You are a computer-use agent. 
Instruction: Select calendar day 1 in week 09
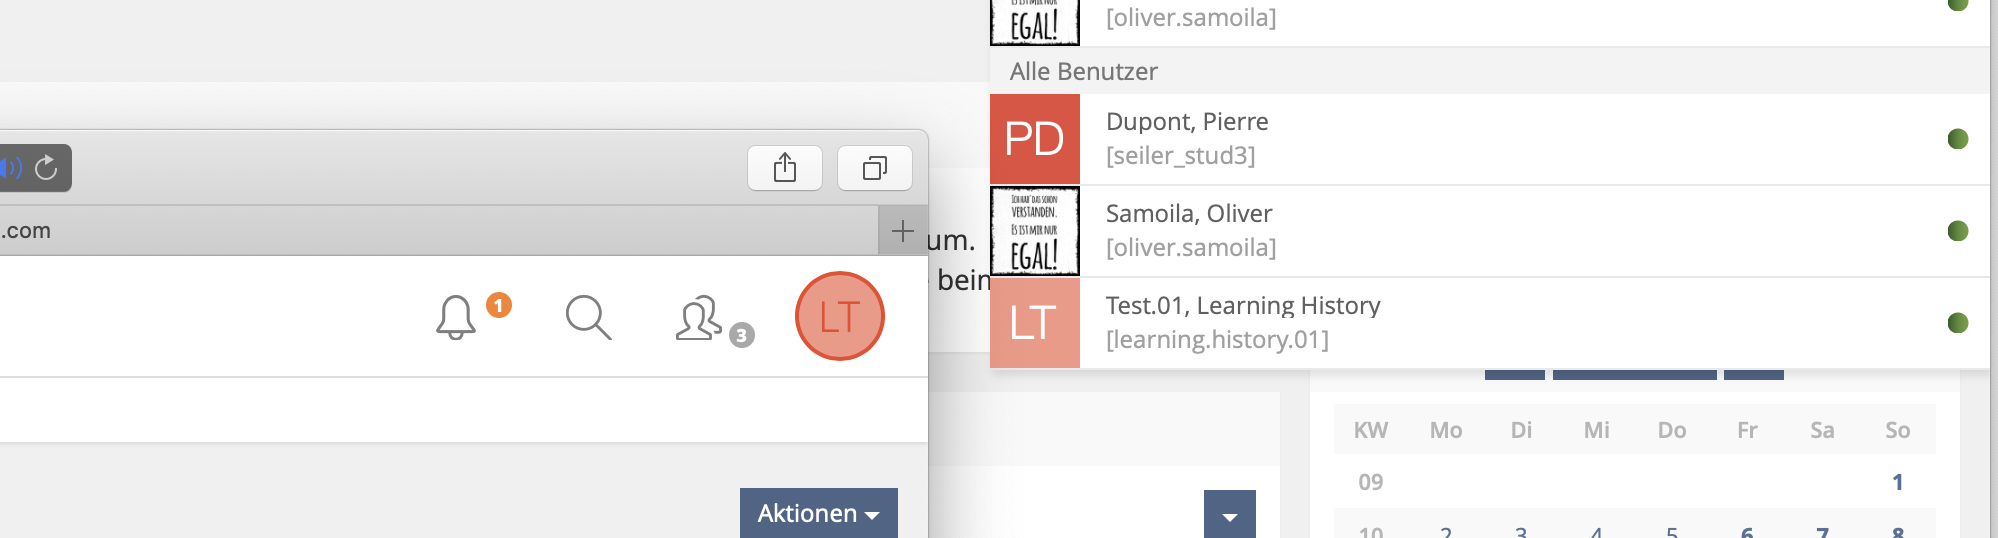click(x=1897, y=482)
